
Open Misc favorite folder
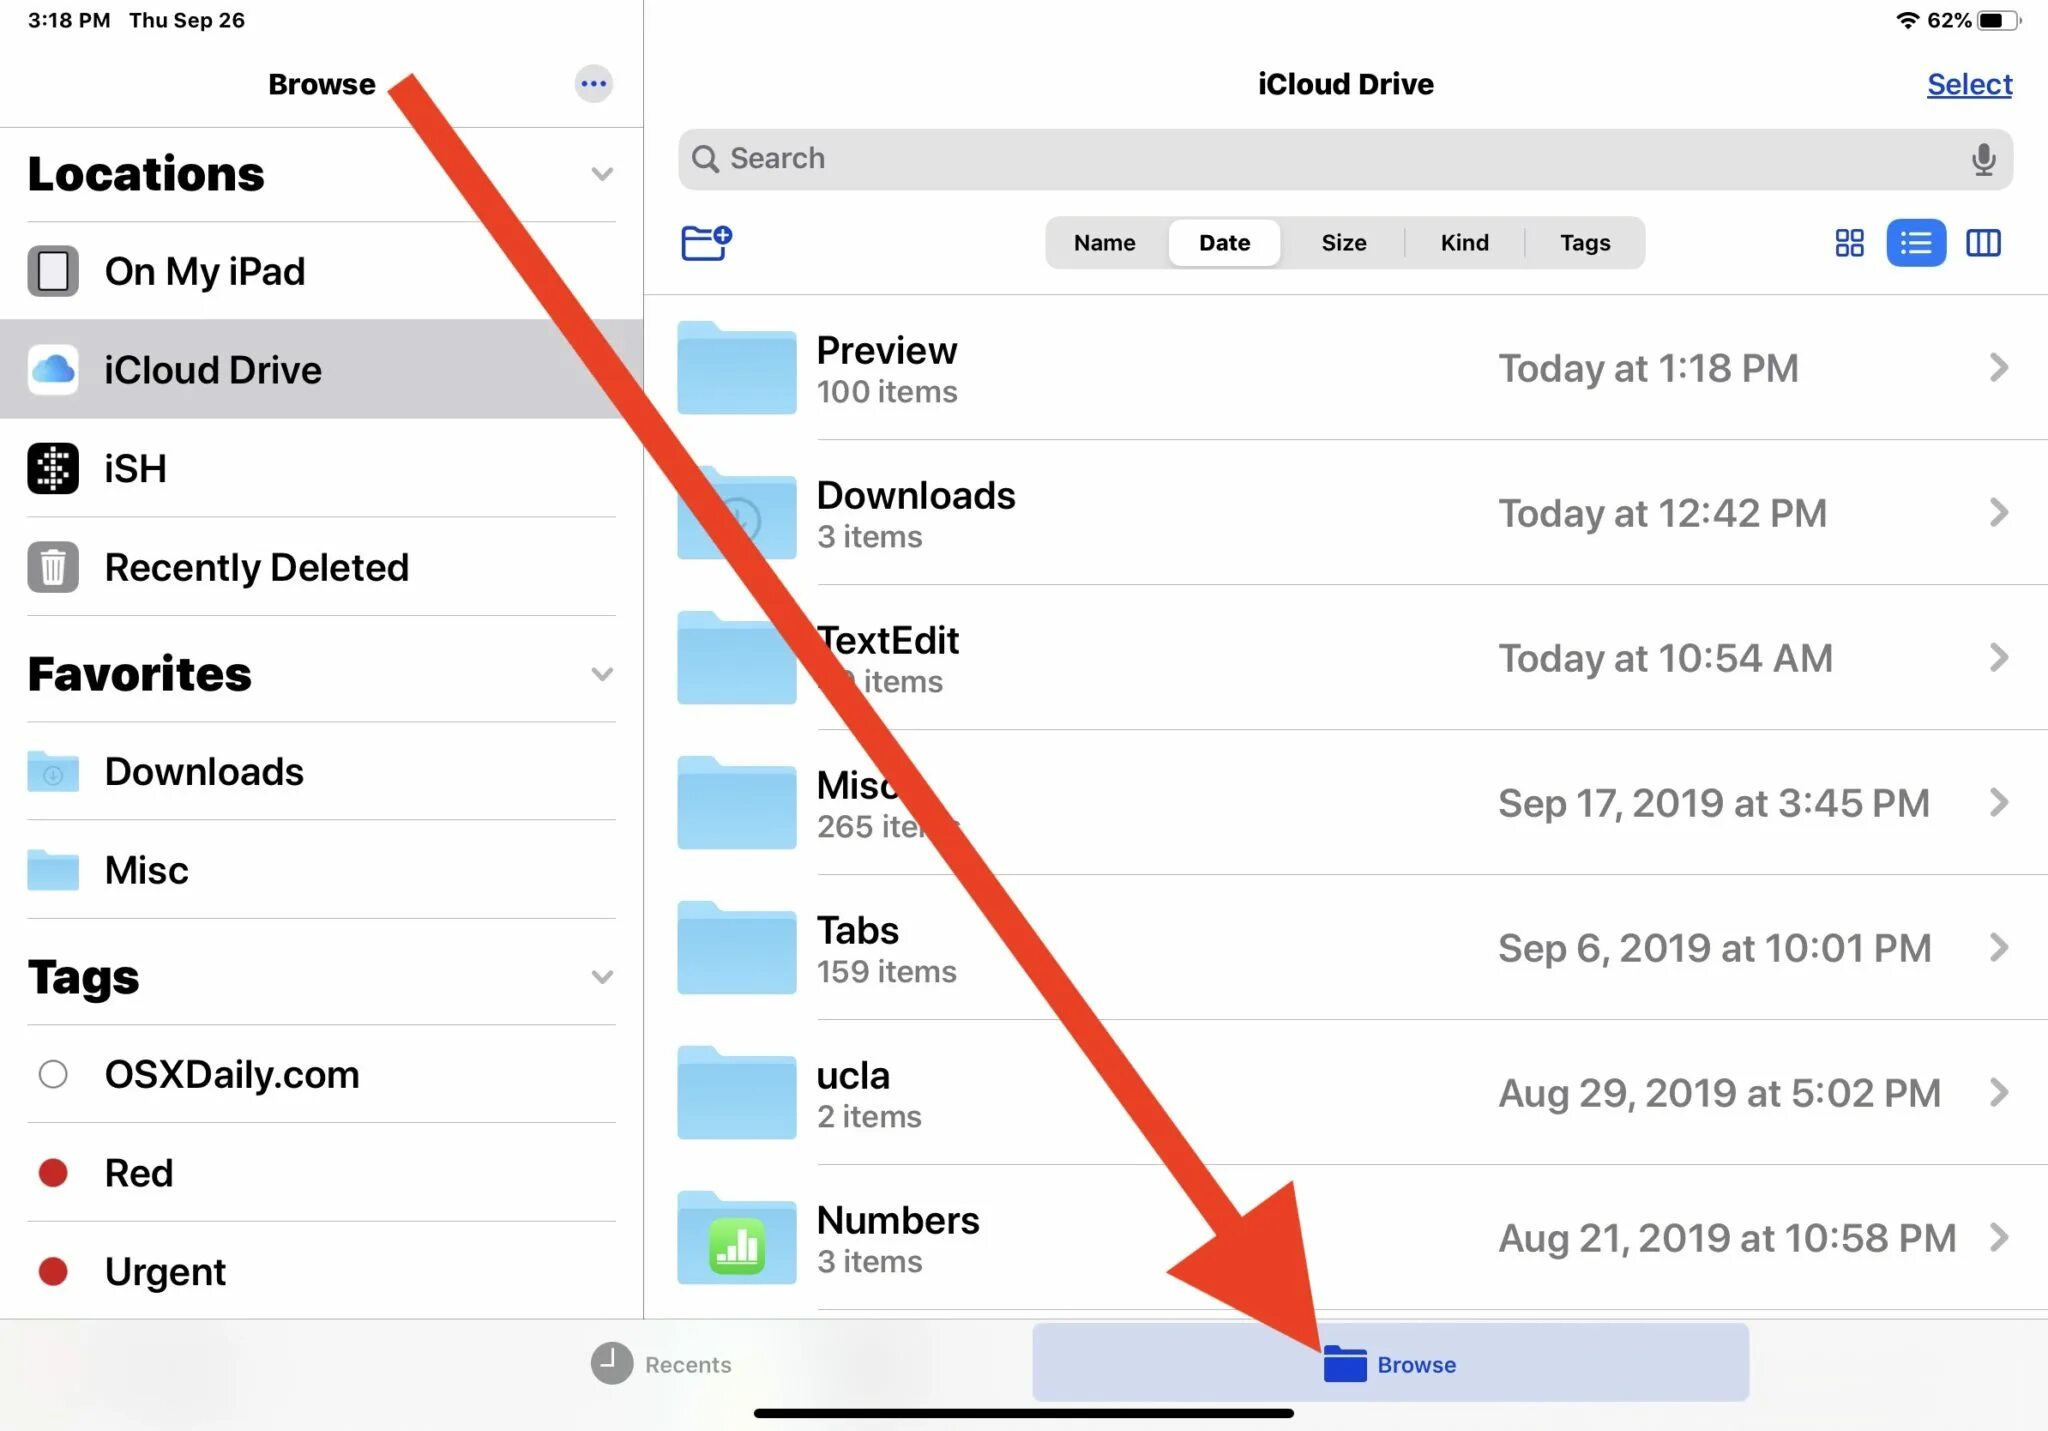(x=321, y=870)
